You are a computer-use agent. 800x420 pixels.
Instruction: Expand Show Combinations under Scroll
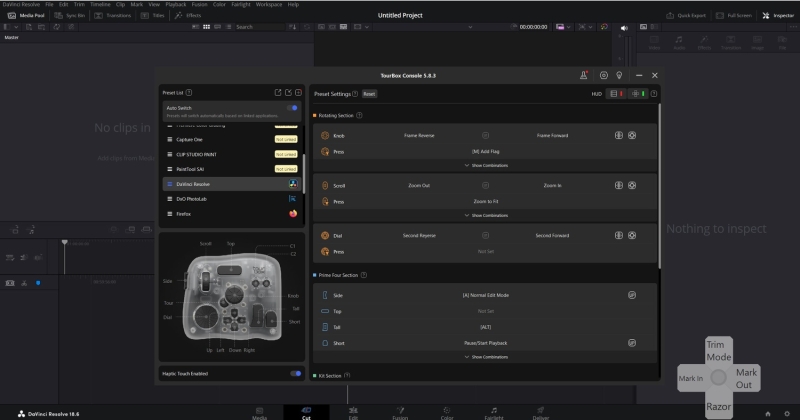pos(486,215)
